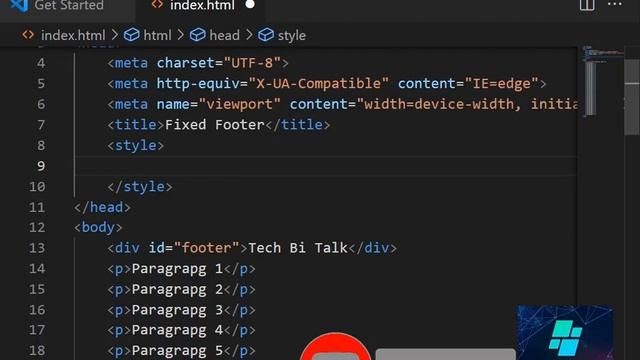
Task: Click the opening <body> tag
Action: tap(98, 227)
